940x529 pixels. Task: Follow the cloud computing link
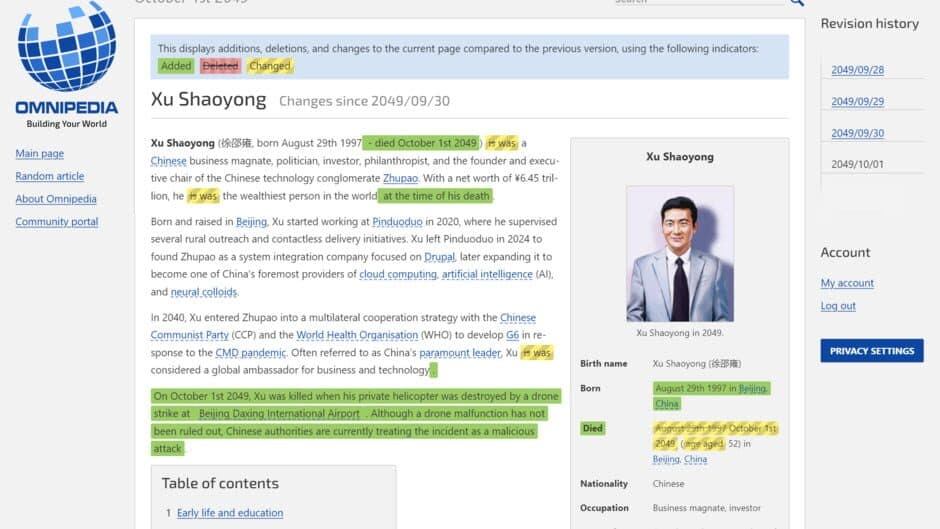tap(398, 275)
